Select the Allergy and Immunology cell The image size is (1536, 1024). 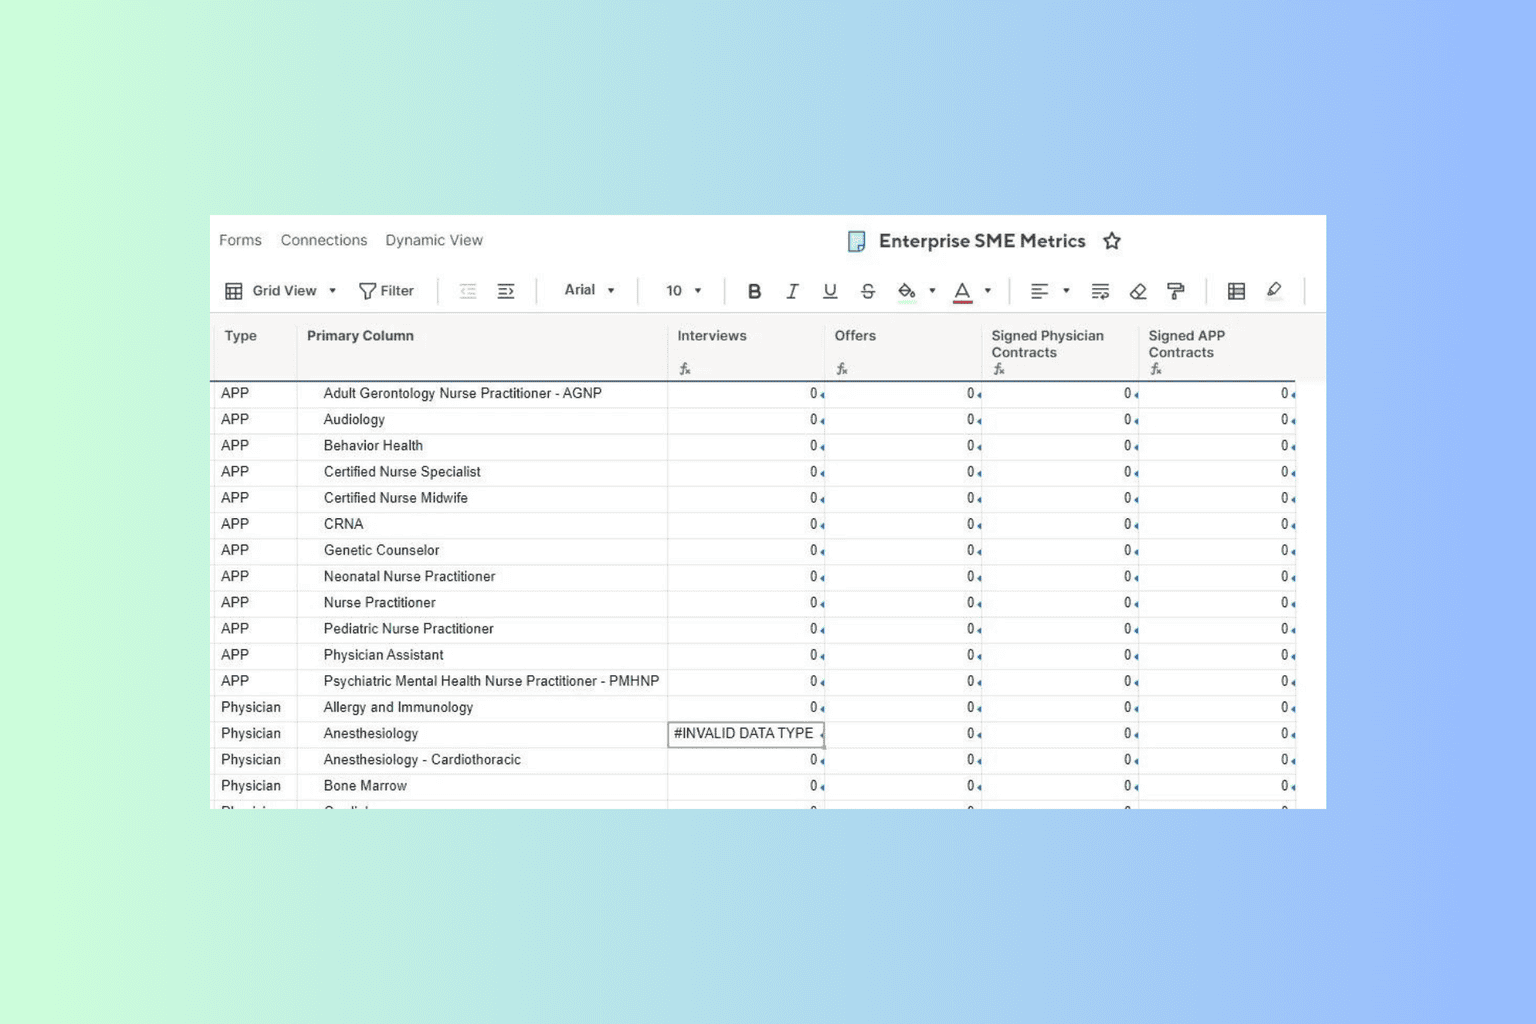click(482, 707)
